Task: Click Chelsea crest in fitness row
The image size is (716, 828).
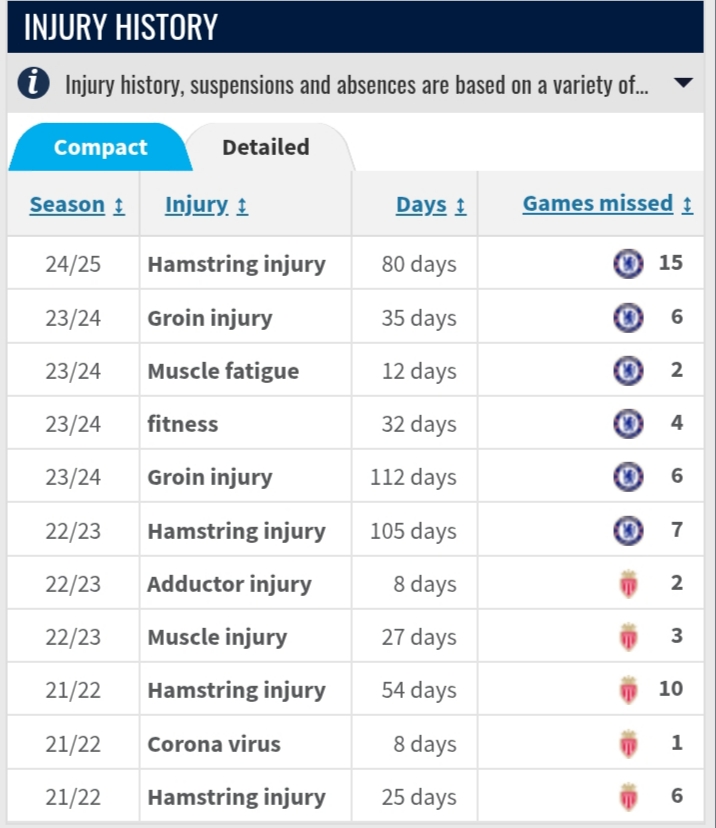Action: [628, 424]
